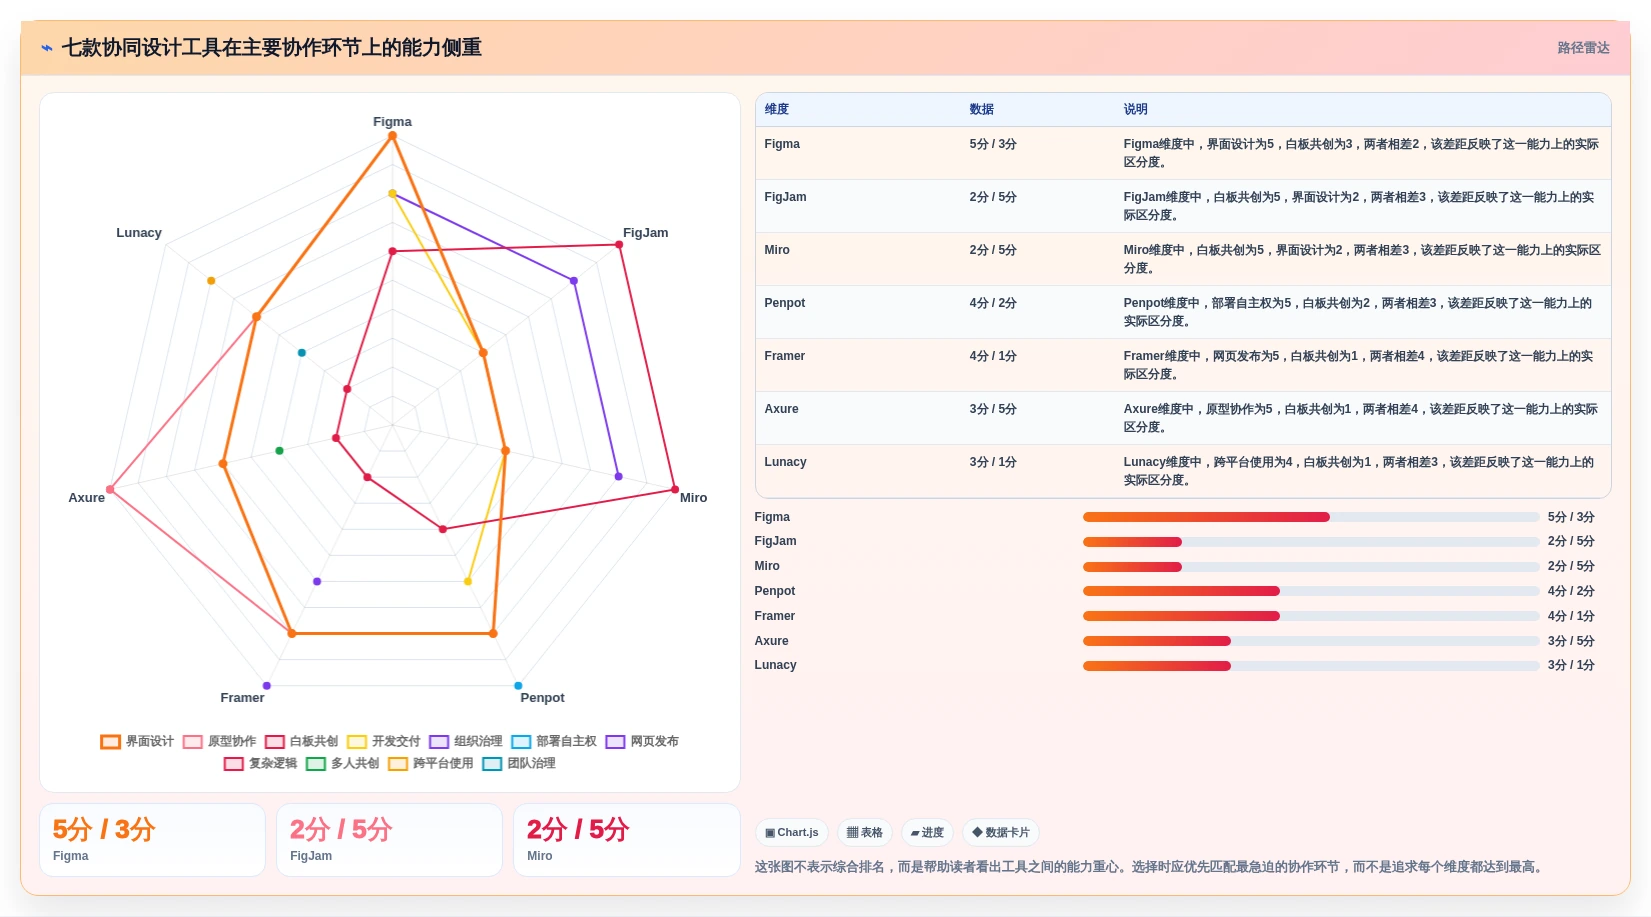Toggle the 组织治理 legend series
Image resolution: width=1651 pixels, height=917 pixels.
click(466, 741)
